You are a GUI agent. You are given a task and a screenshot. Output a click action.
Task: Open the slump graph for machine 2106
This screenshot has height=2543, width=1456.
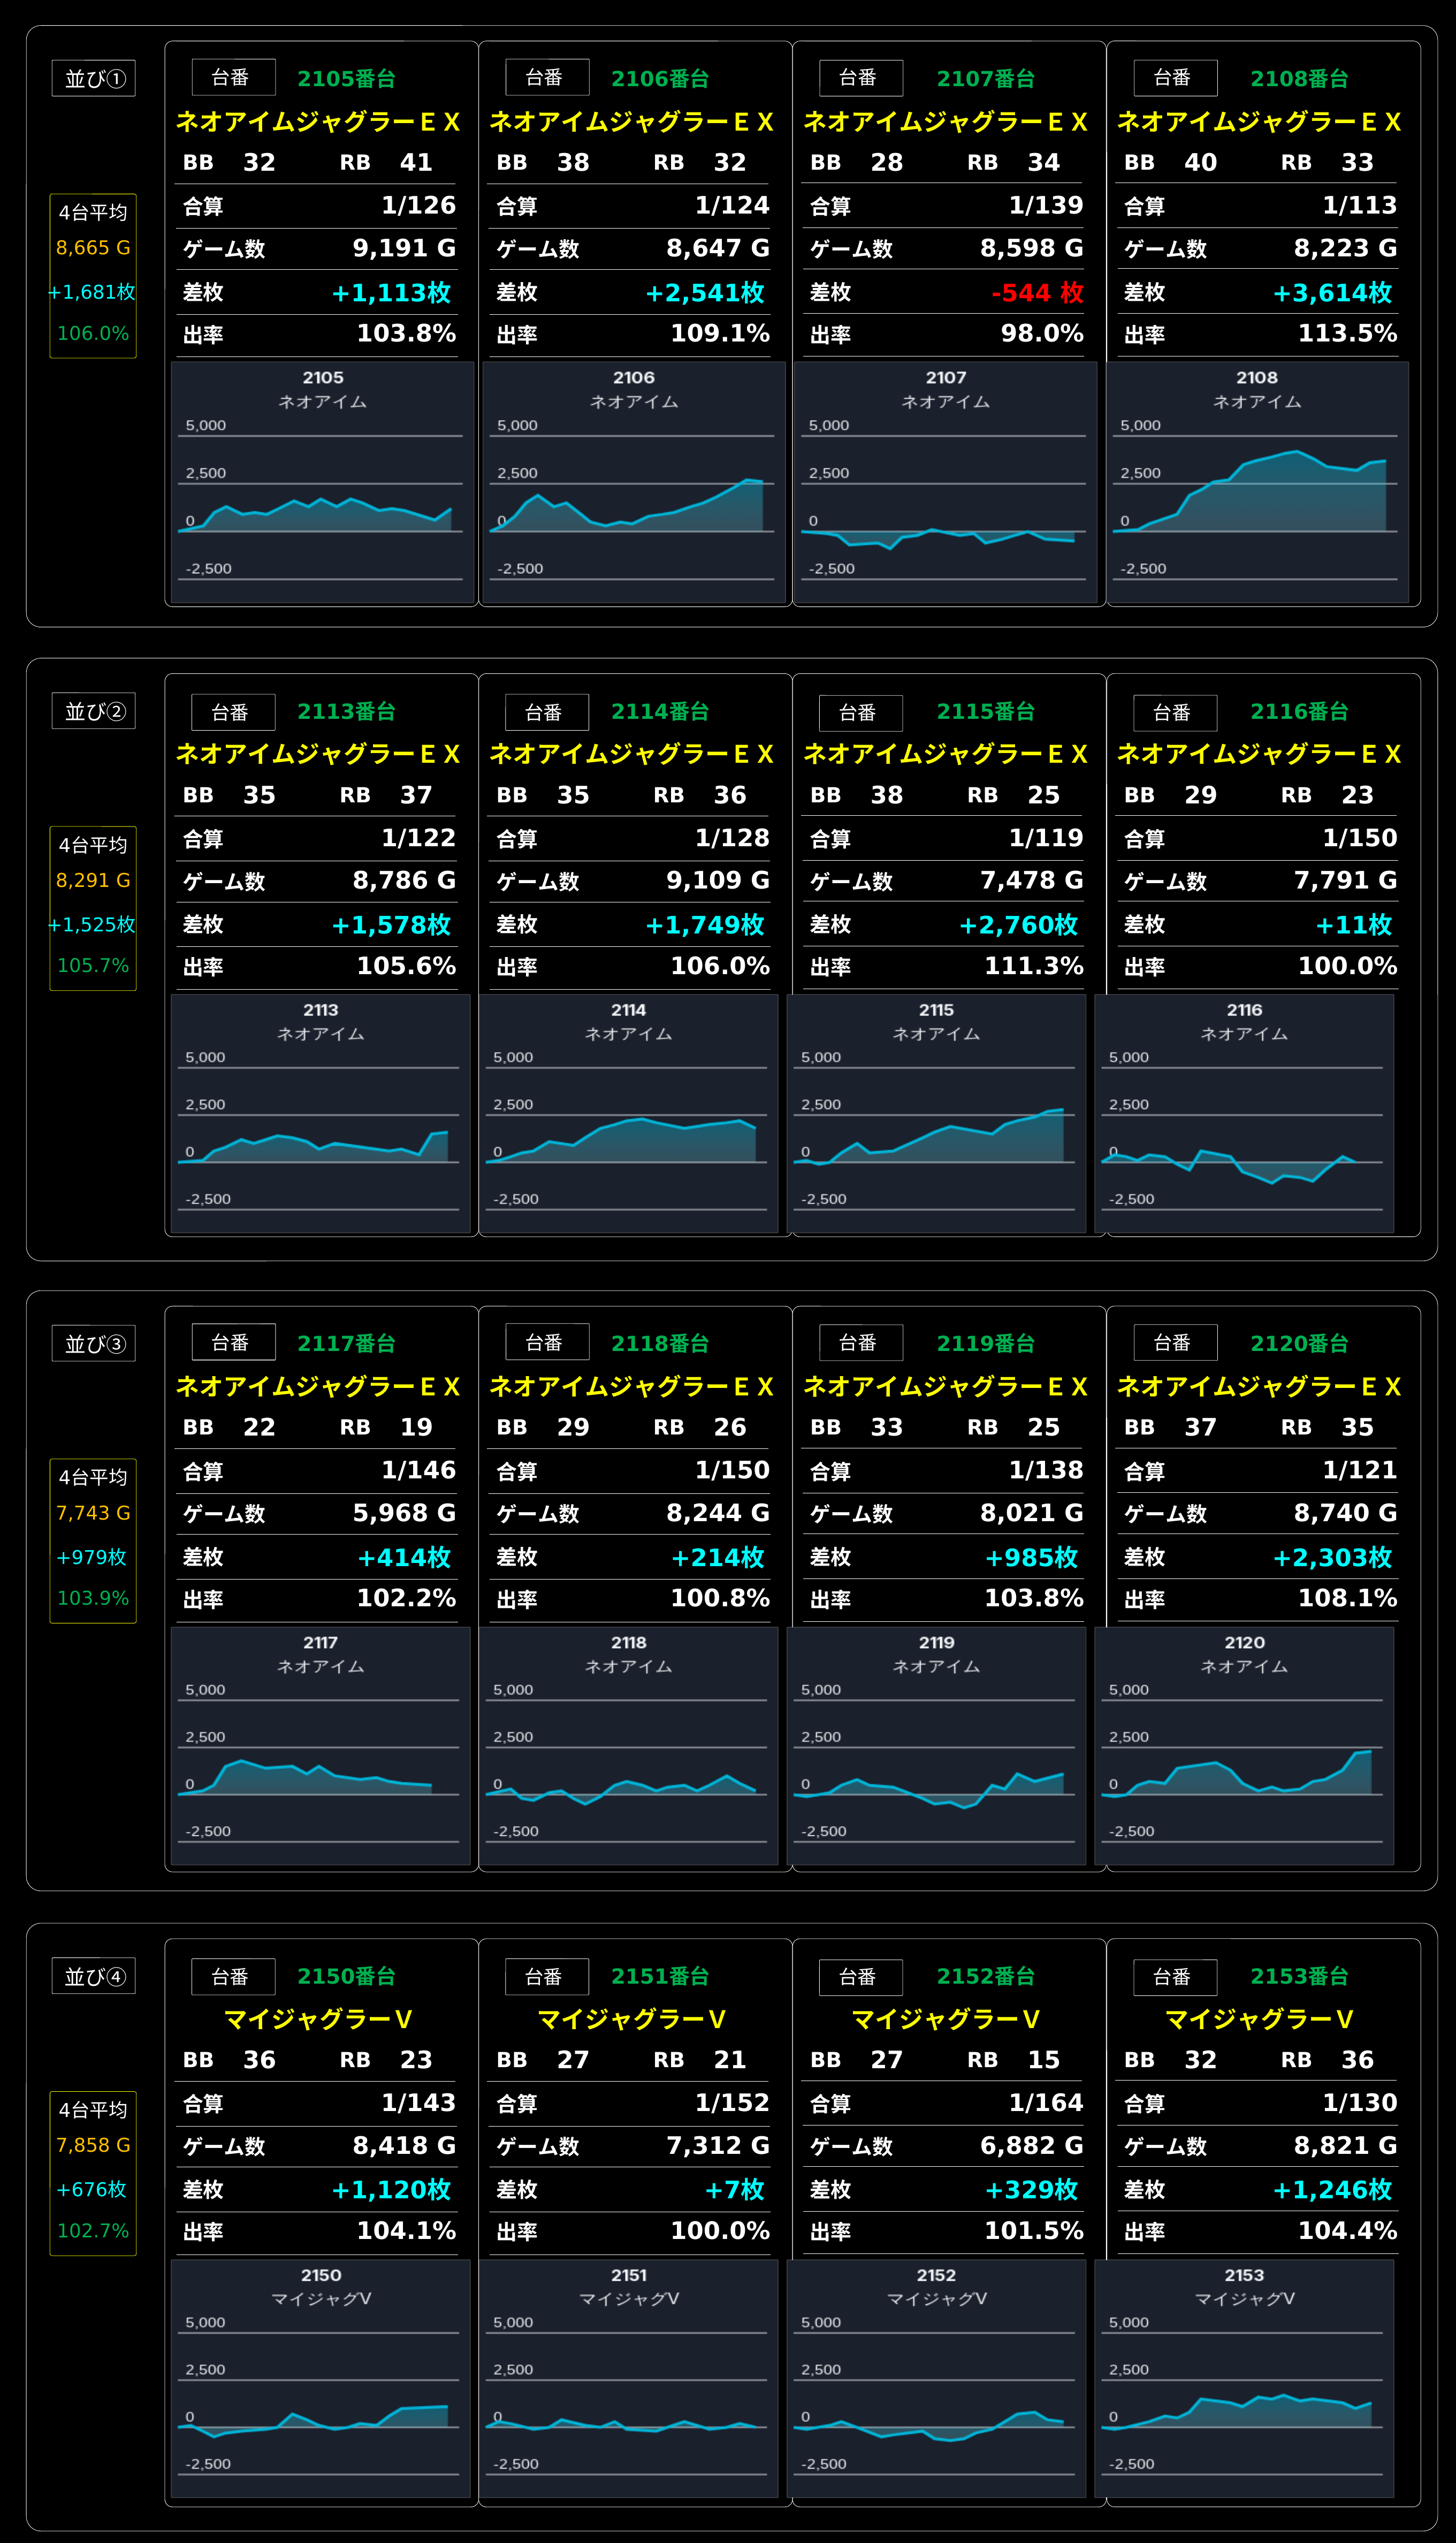coord(634,482)
